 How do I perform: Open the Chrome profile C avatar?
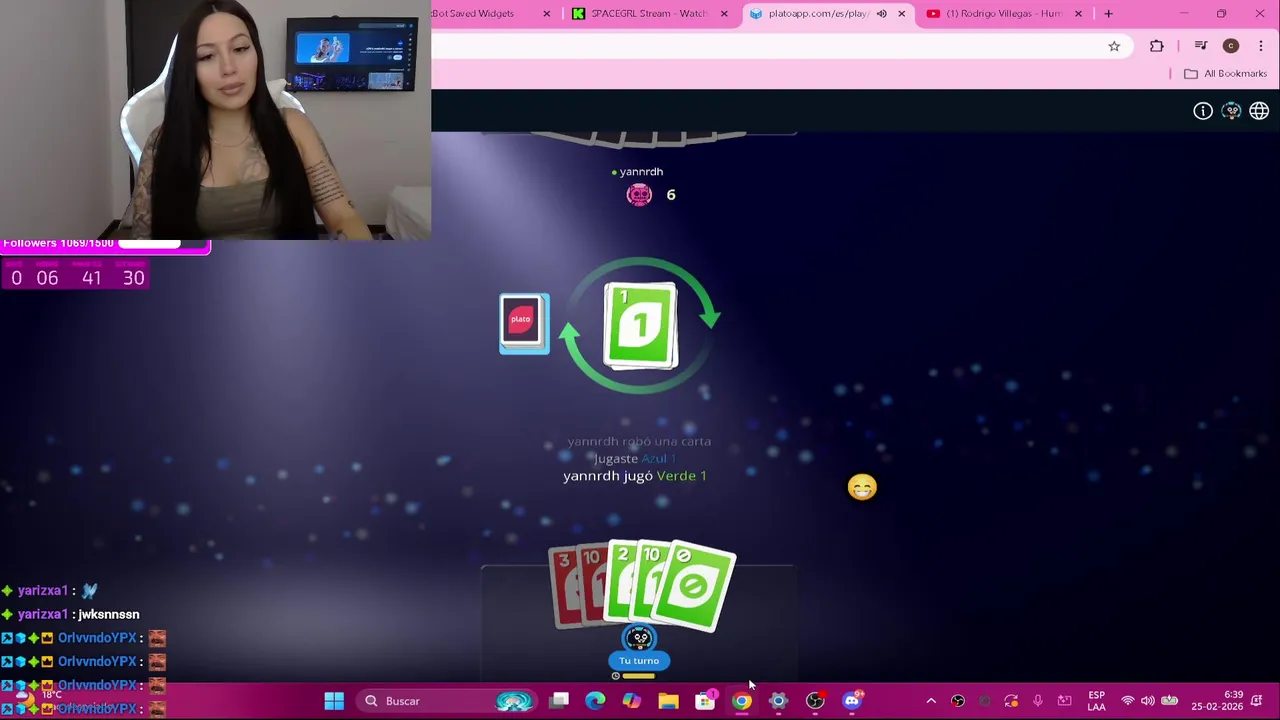point(1231,46)
